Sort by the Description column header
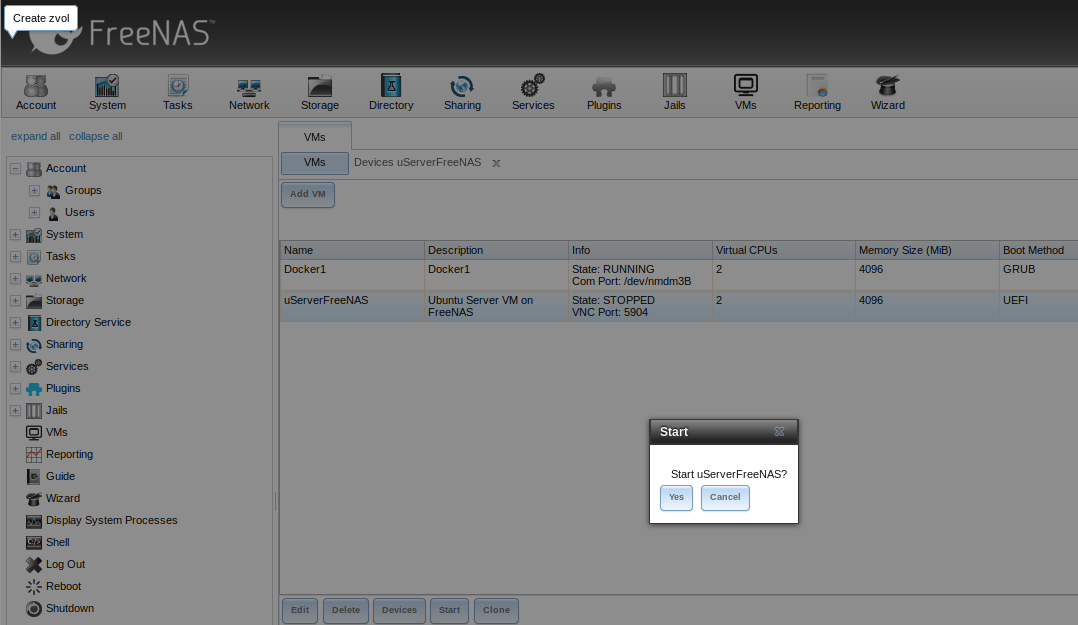The width and height of the screenshot is (1078, 625). click(496, 250)
